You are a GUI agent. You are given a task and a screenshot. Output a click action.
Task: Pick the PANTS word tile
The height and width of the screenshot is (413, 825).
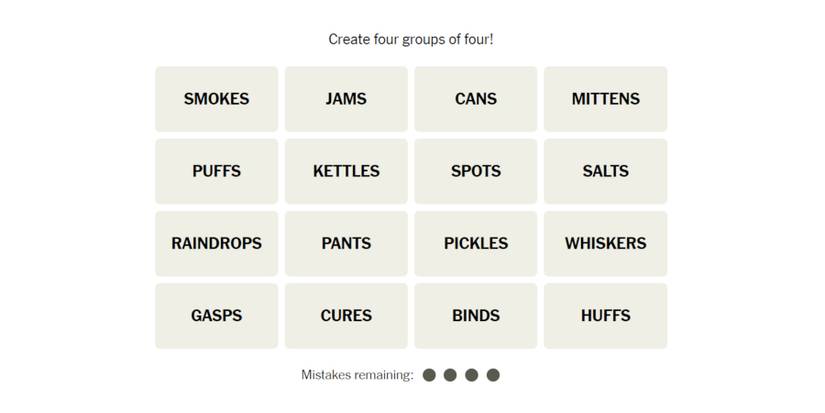tap(346, 243)
